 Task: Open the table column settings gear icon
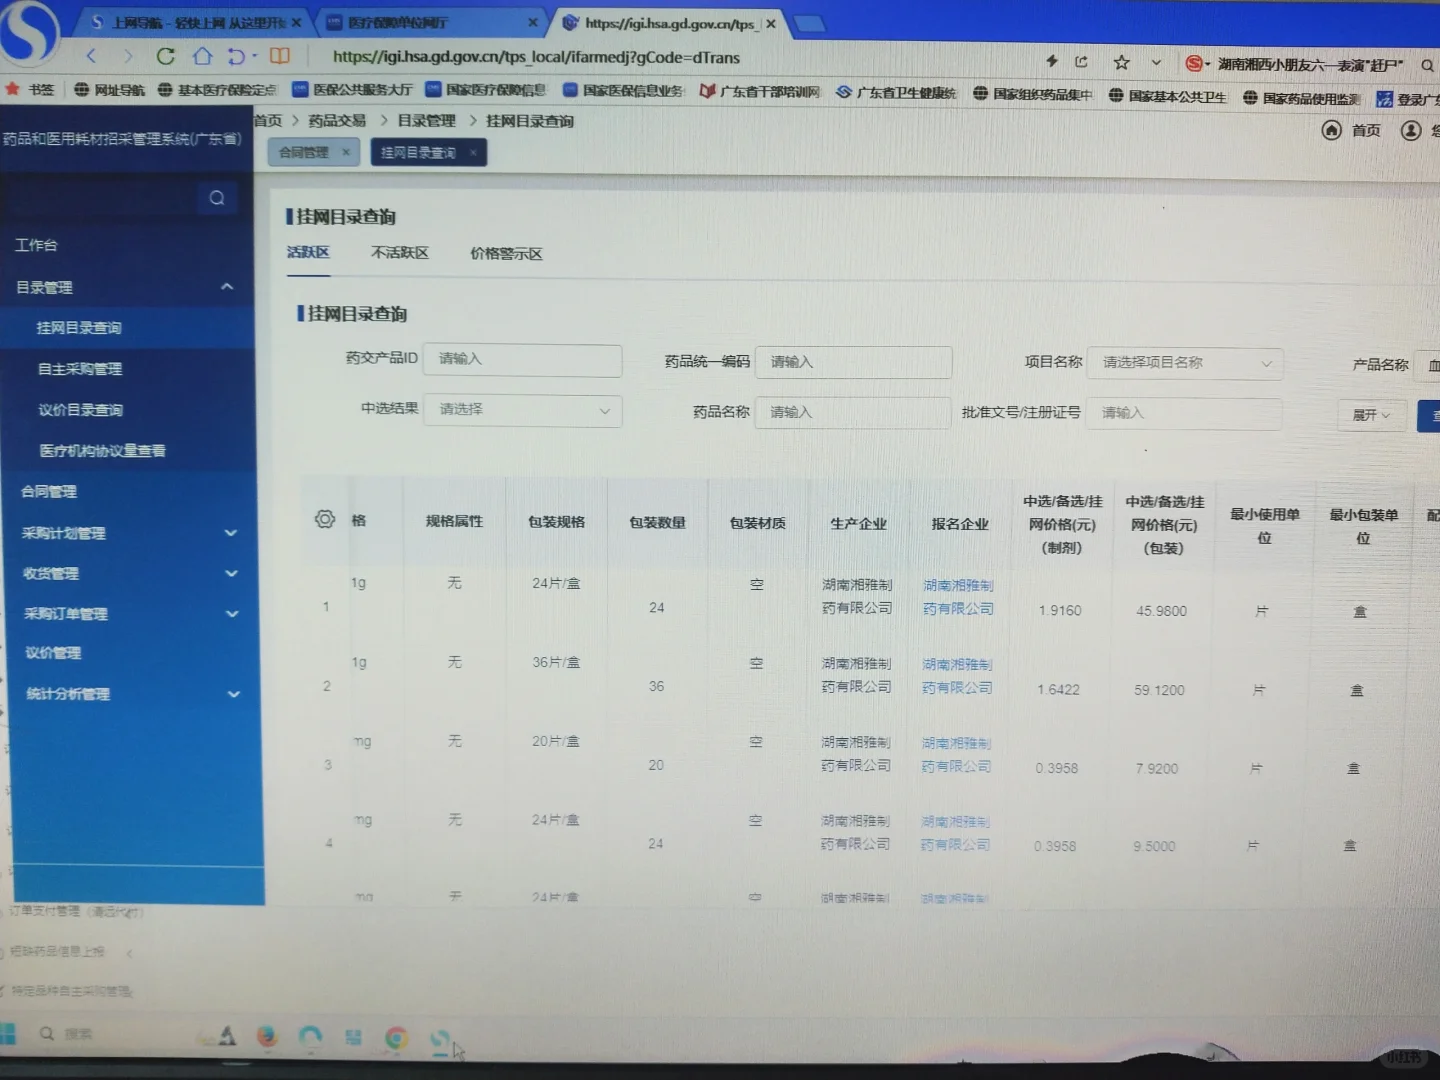coord(324,519)
